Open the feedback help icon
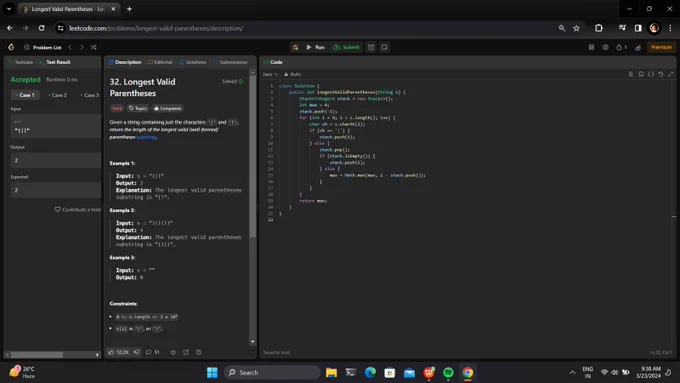This screenshot has width=680, height=383. click(x=199, y=352)
